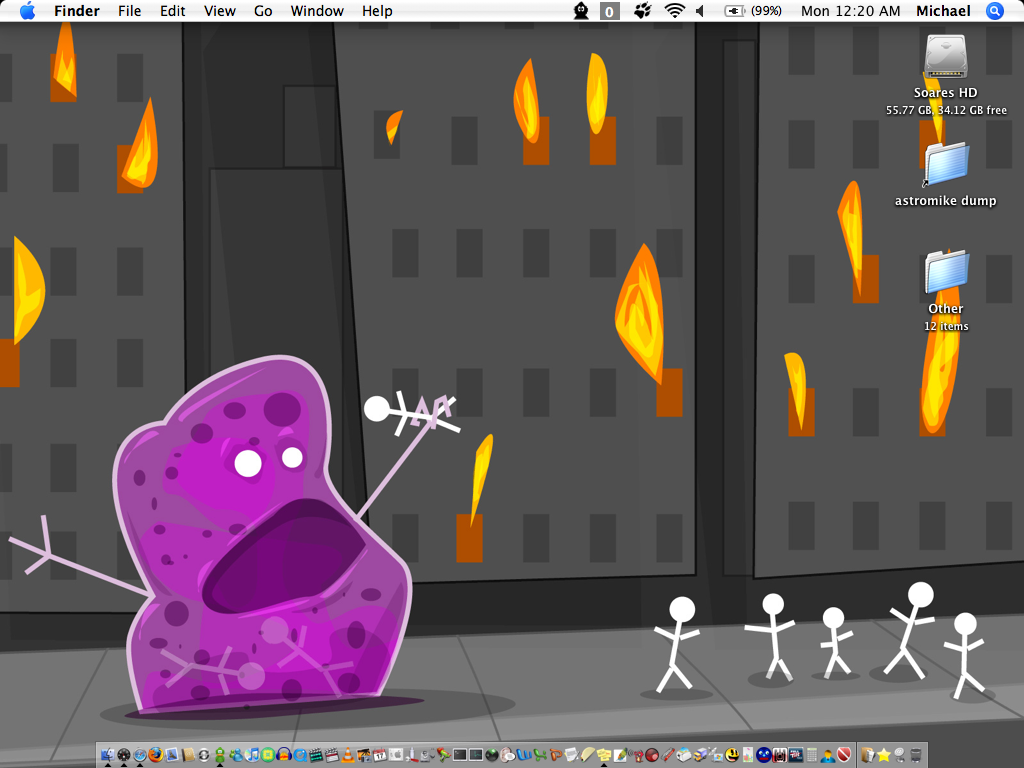Open the documents folder stack in Dock
Viewport: 1024px width, 768px height.
(x=868, y=755)
